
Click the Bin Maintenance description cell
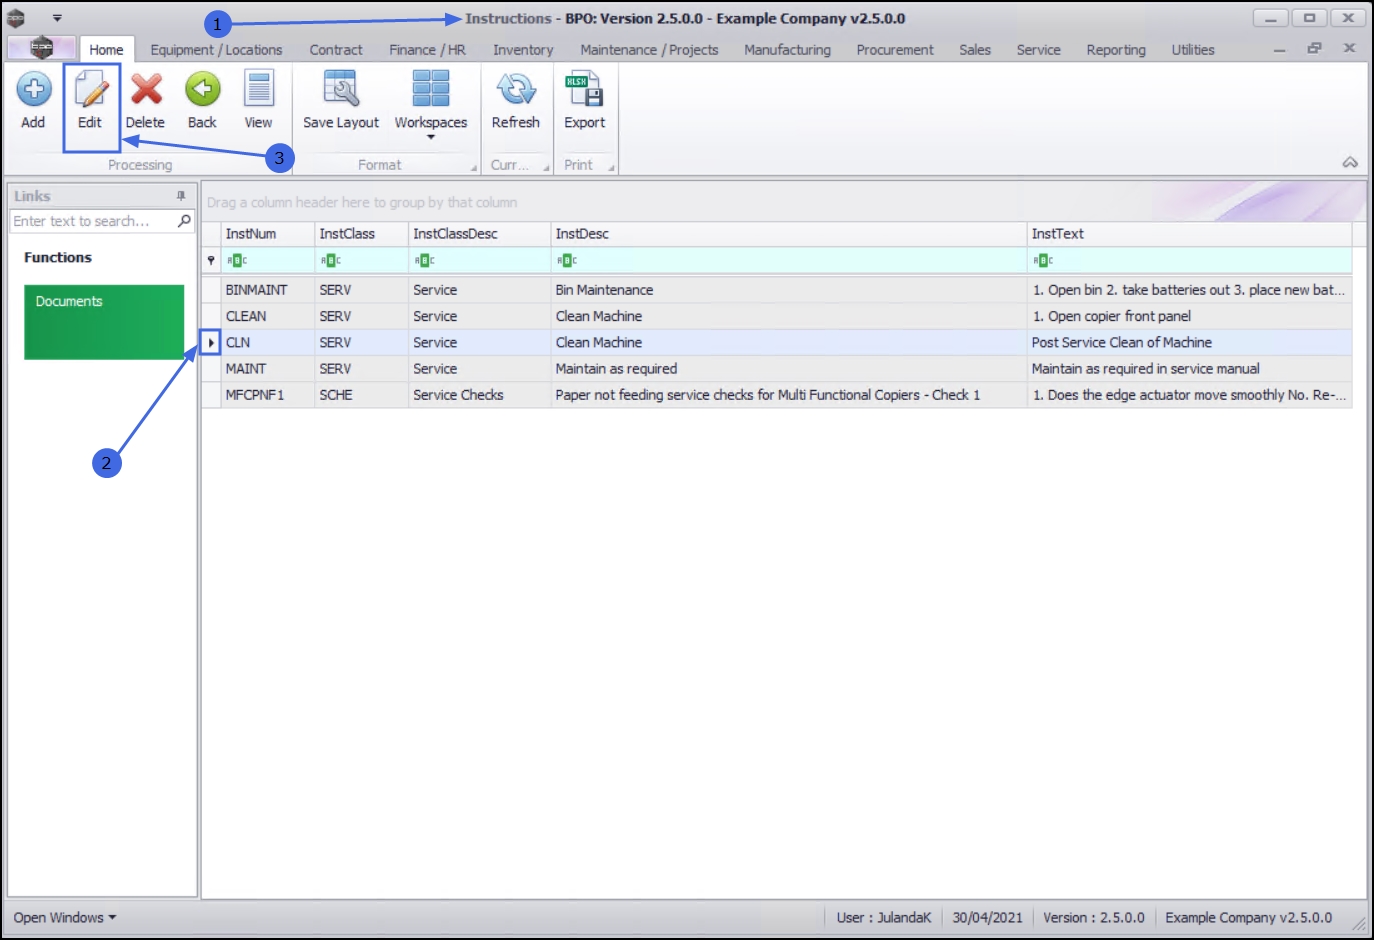[789, 290]
